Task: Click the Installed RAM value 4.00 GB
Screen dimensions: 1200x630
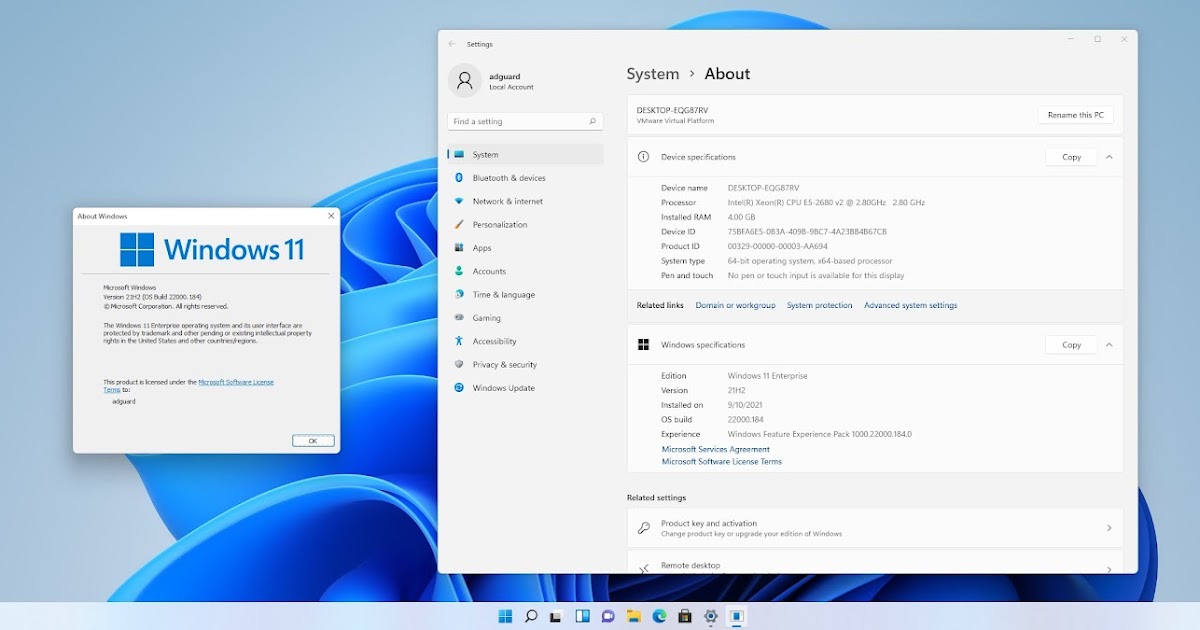Action: pos(742,217)
